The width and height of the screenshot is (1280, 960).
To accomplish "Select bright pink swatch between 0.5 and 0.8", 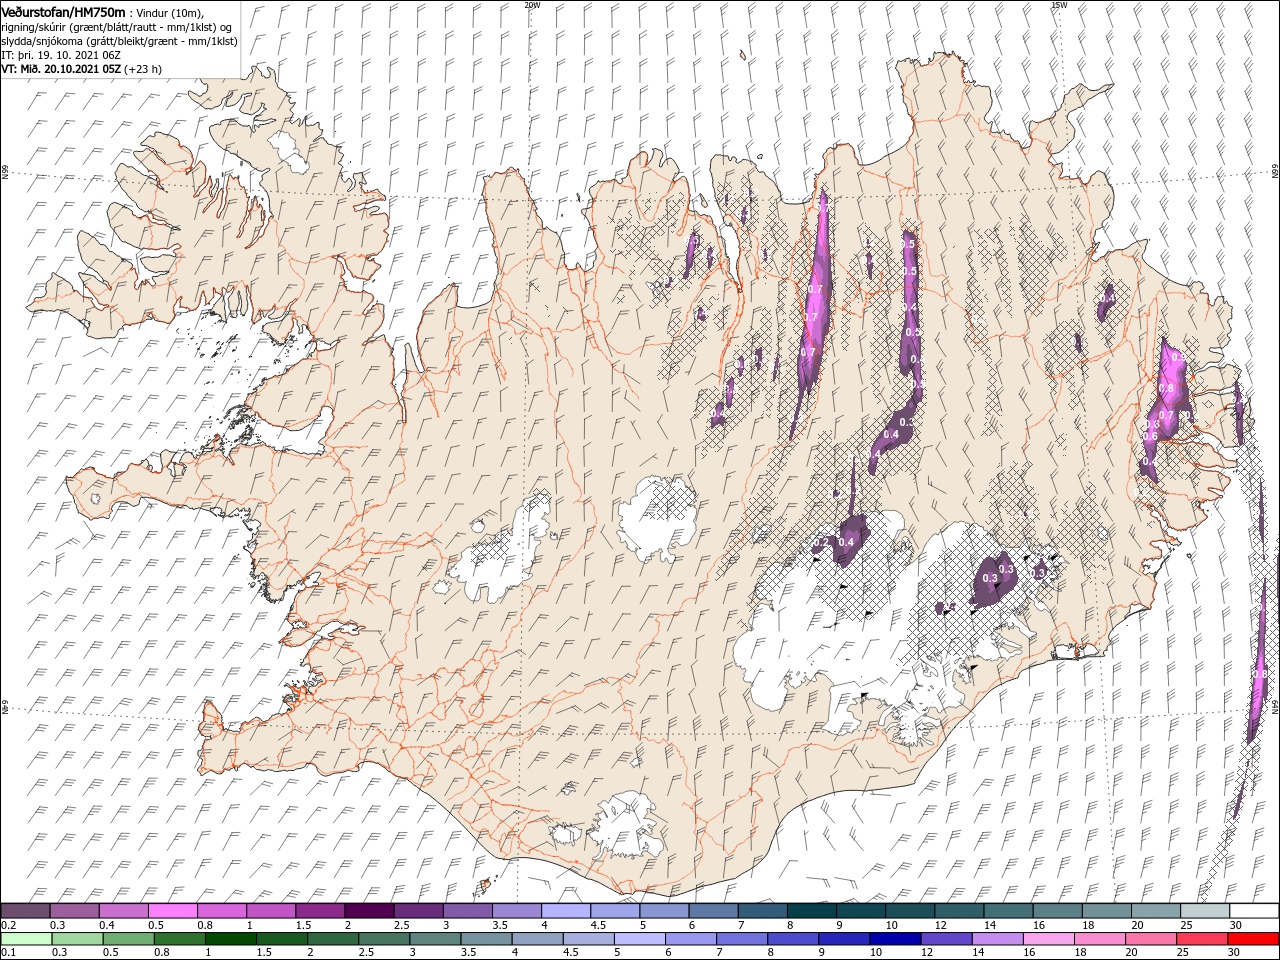I will (x=173, y=911).
